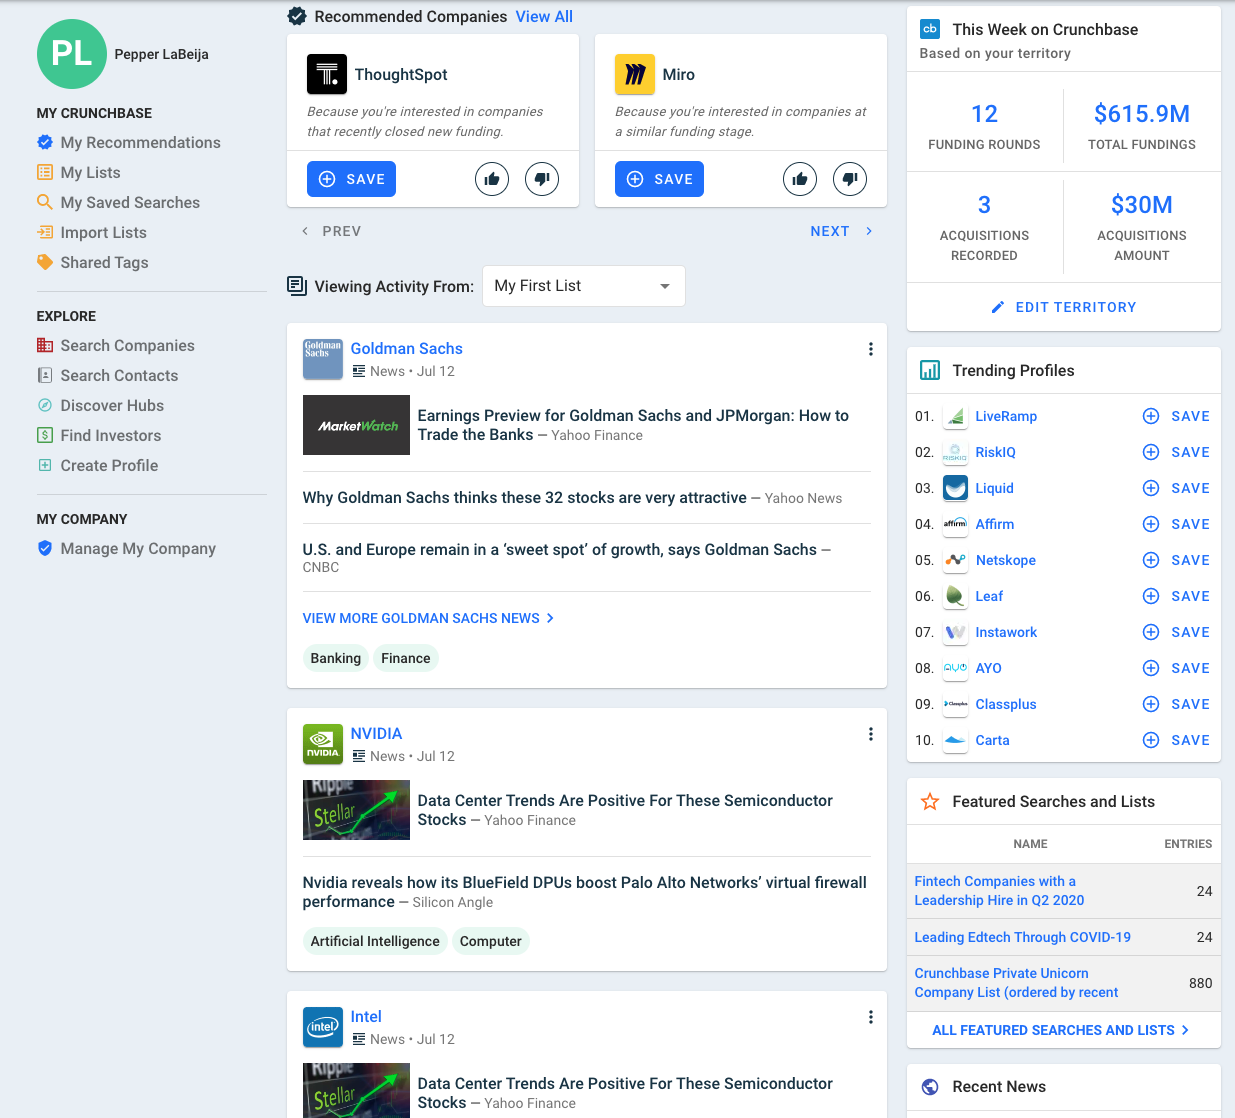1235x1118 pixels.
Task: Click the Netskope logo in Trending Profiles
Action: (x=955, y=560)
